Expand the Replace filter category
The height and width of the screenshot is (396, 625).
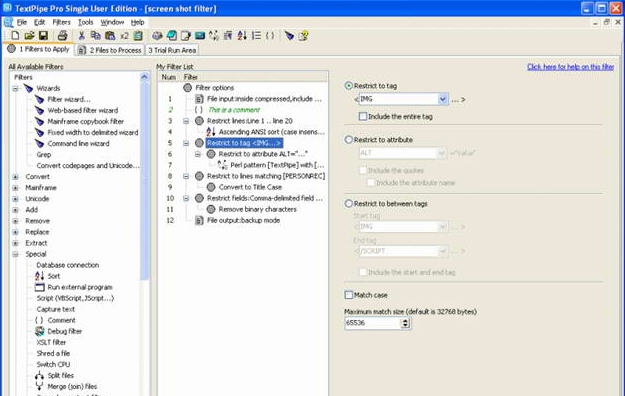16,232
